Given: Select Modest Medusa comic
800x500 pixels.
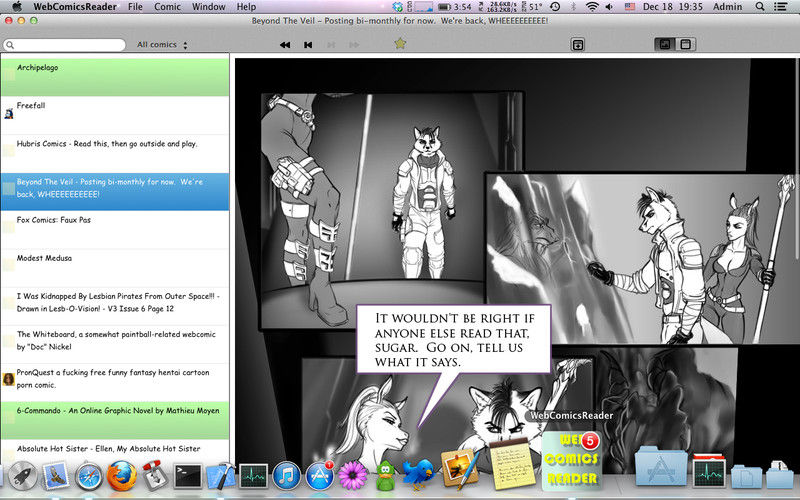Looking at the screenshot, I should (x=115, y=268).
